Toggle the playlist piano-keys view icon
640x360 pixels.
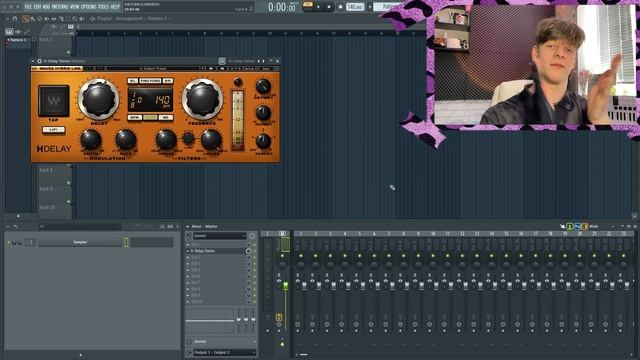coord(9,32)
